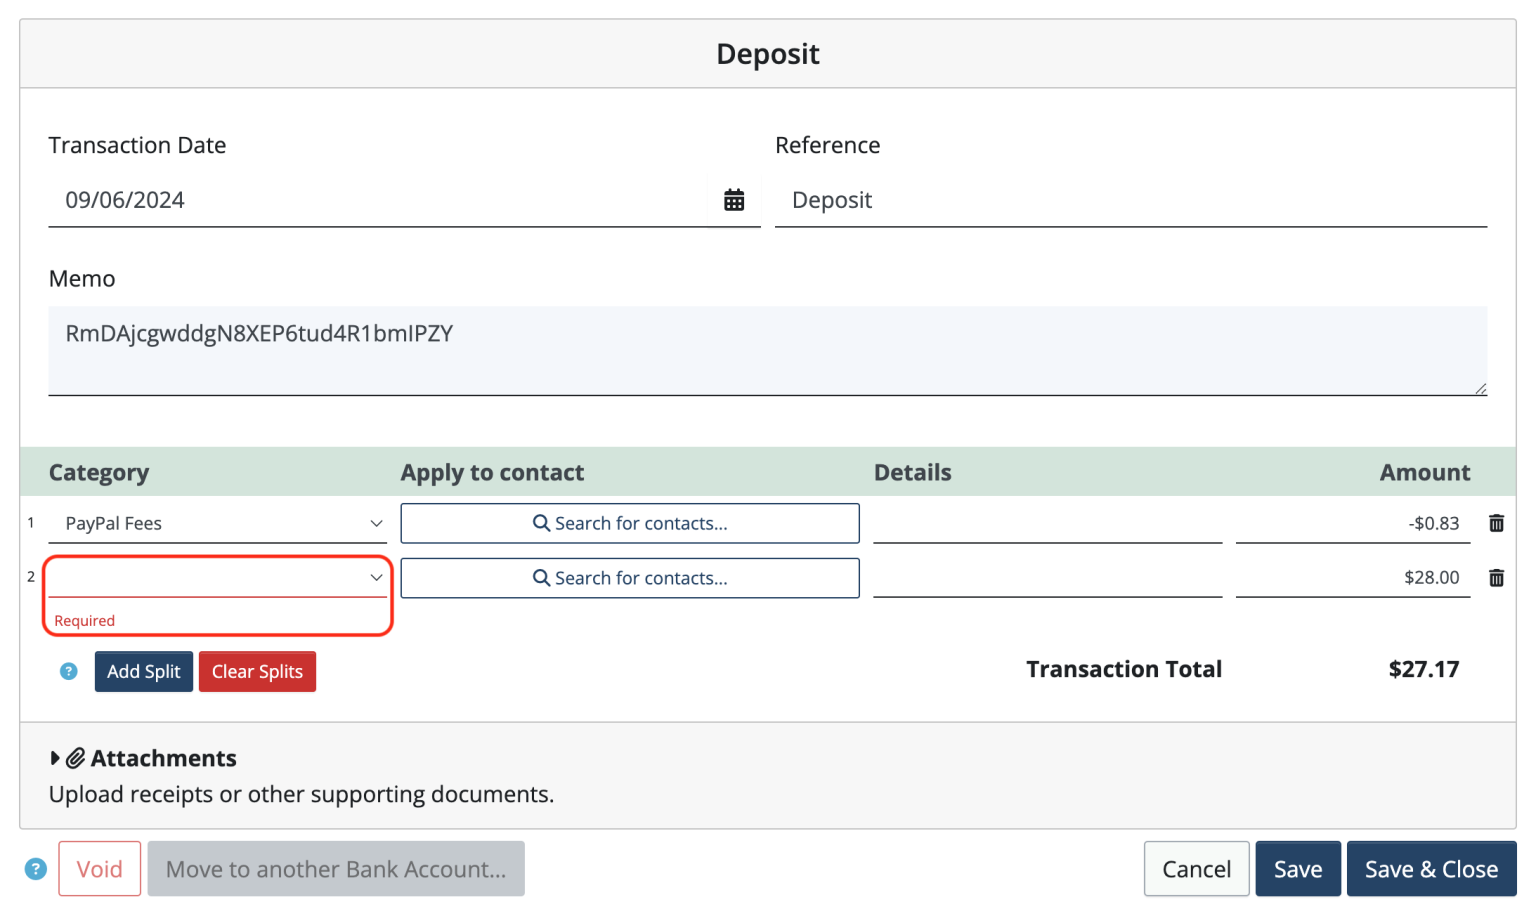Delete split row 2 with trash icon
Image resolution: width=1536 pixels, height=916 pixels.
point(1497,577)
